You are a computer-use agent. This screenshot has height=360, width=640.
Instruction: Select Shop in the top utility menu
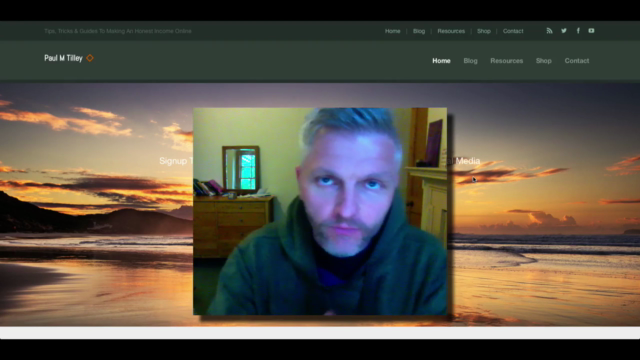click(484, 31)
